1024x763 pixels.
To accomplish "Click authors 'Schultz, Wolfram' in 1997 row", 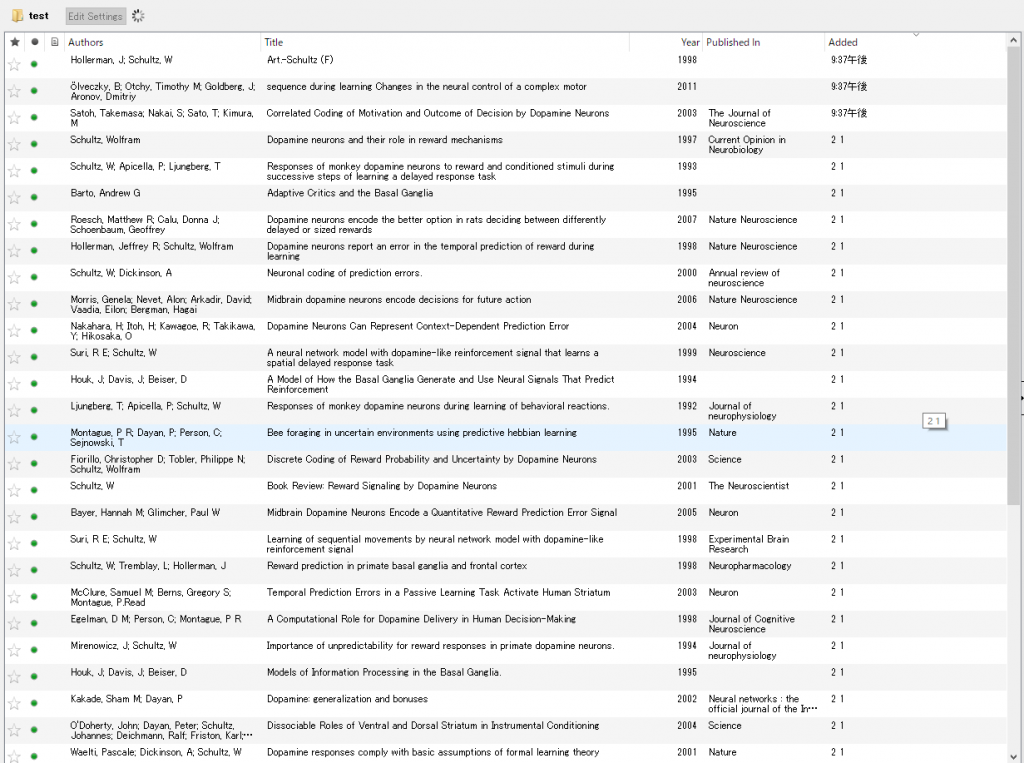I will 105,140.
